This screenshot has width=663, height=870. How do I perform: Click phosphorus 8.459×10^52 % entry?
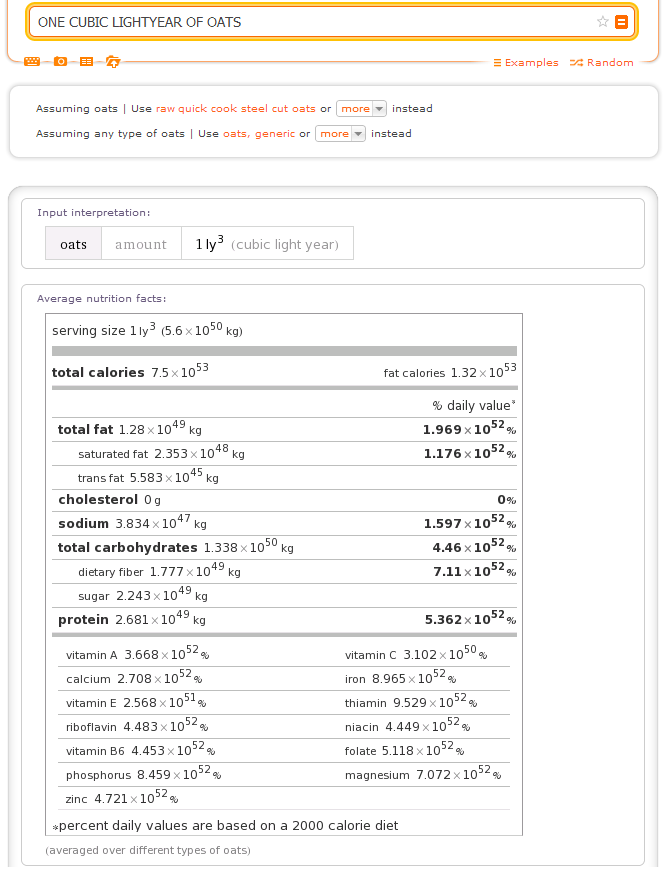144,774
